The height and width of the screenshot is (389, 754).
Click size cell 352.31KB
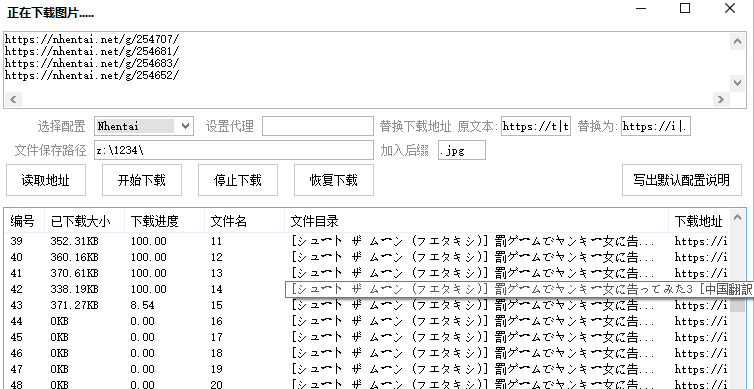coord(75,241)
